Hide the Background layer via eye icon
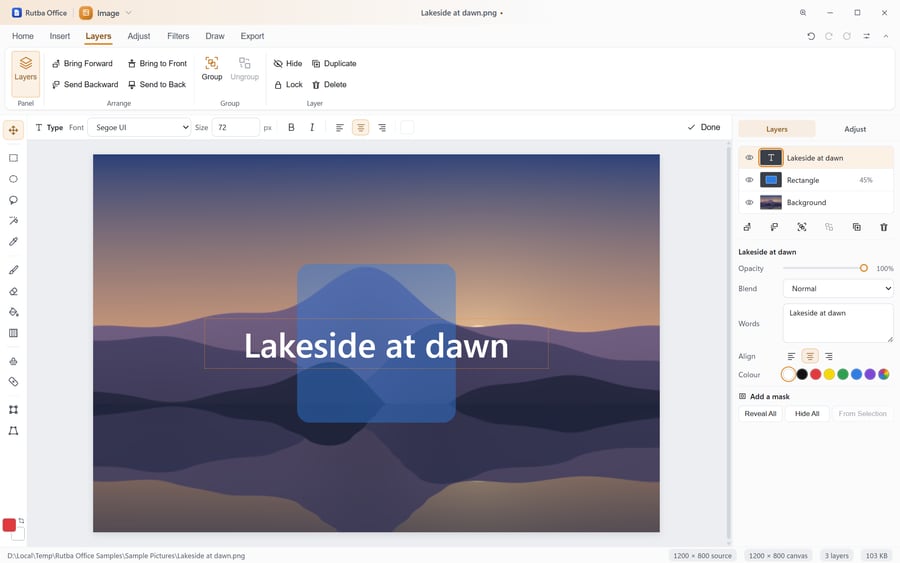The width and height of the screenshot is (900, 563). 749,203
